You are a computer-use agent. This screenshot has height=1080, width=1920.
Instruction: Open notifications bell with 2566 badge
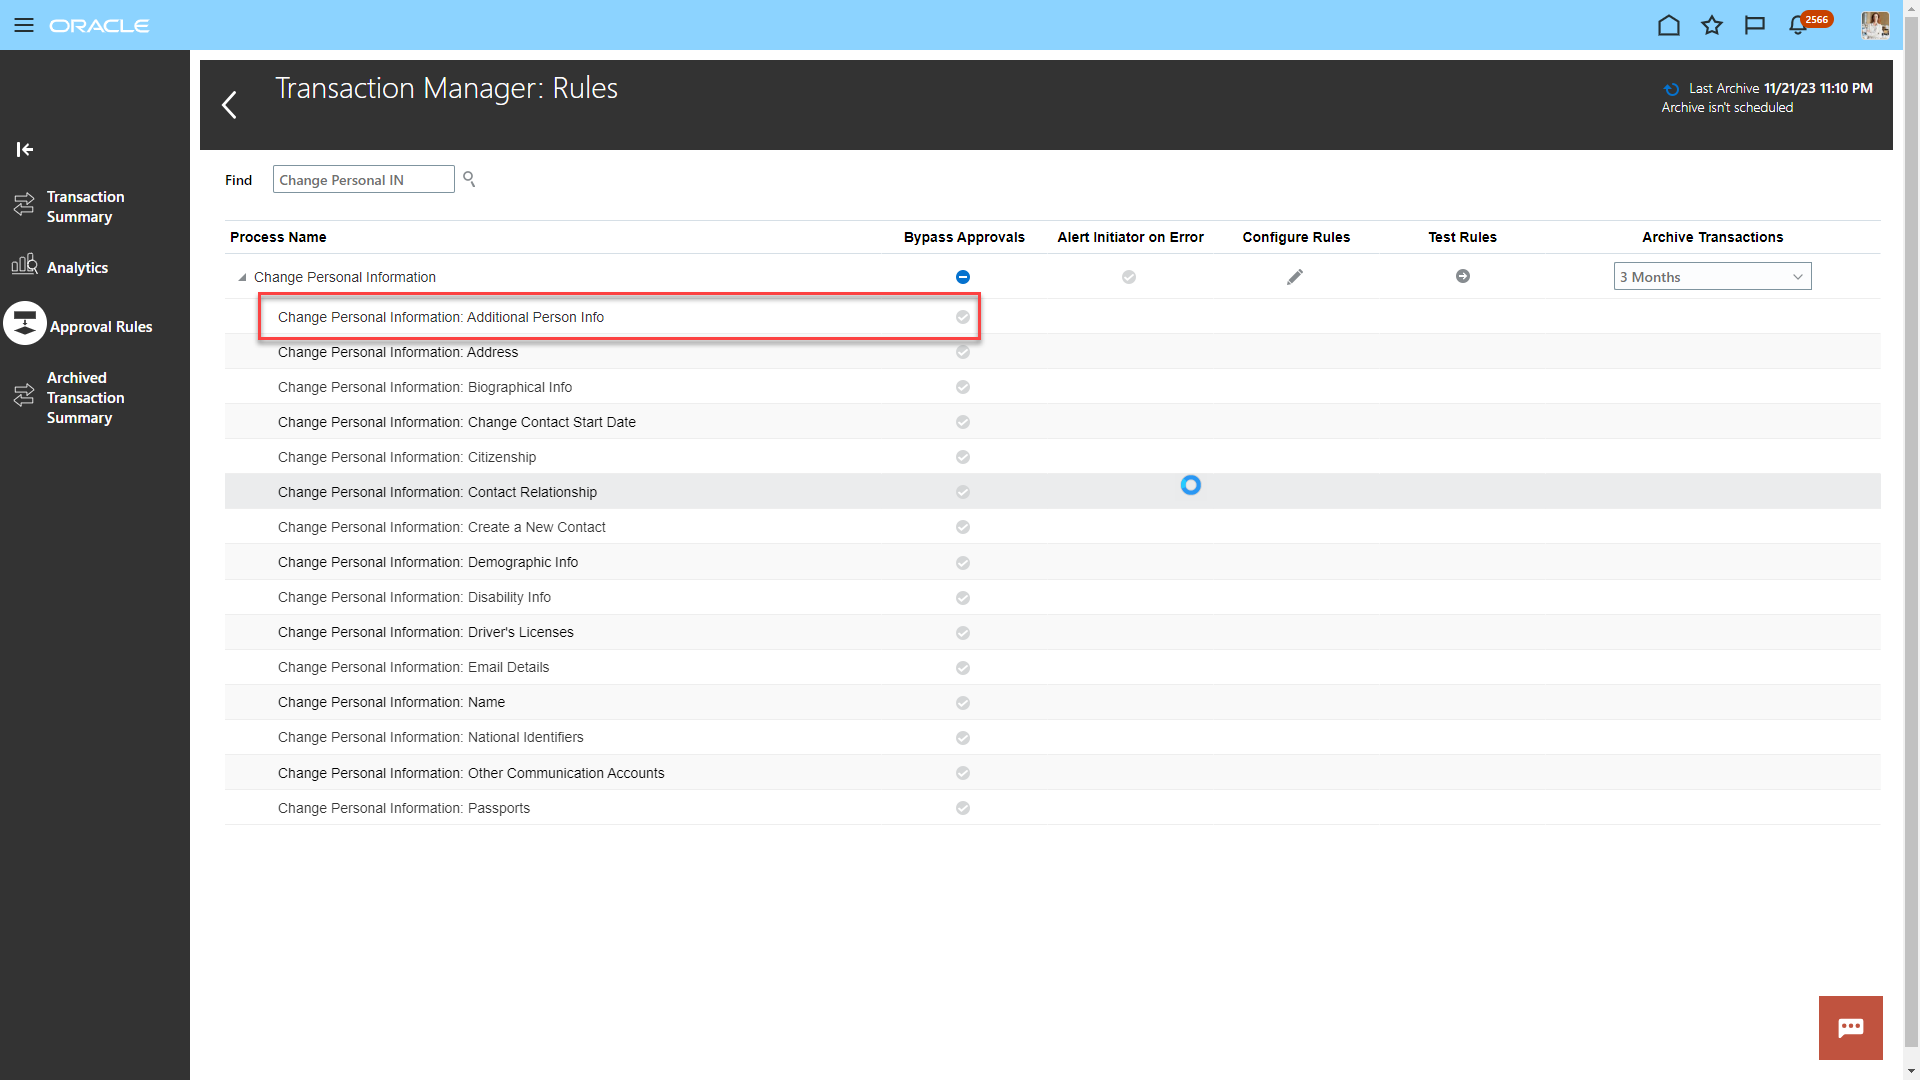tap(1799, 25)
